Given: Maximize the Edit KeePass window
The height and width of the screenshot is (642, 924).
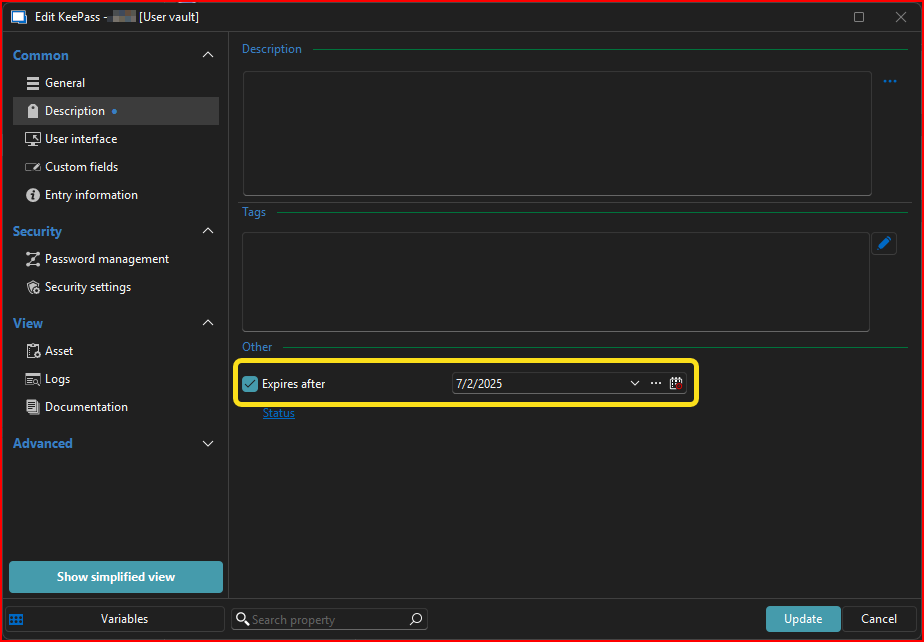Looking at the screenshot, I should click(859, 17).
